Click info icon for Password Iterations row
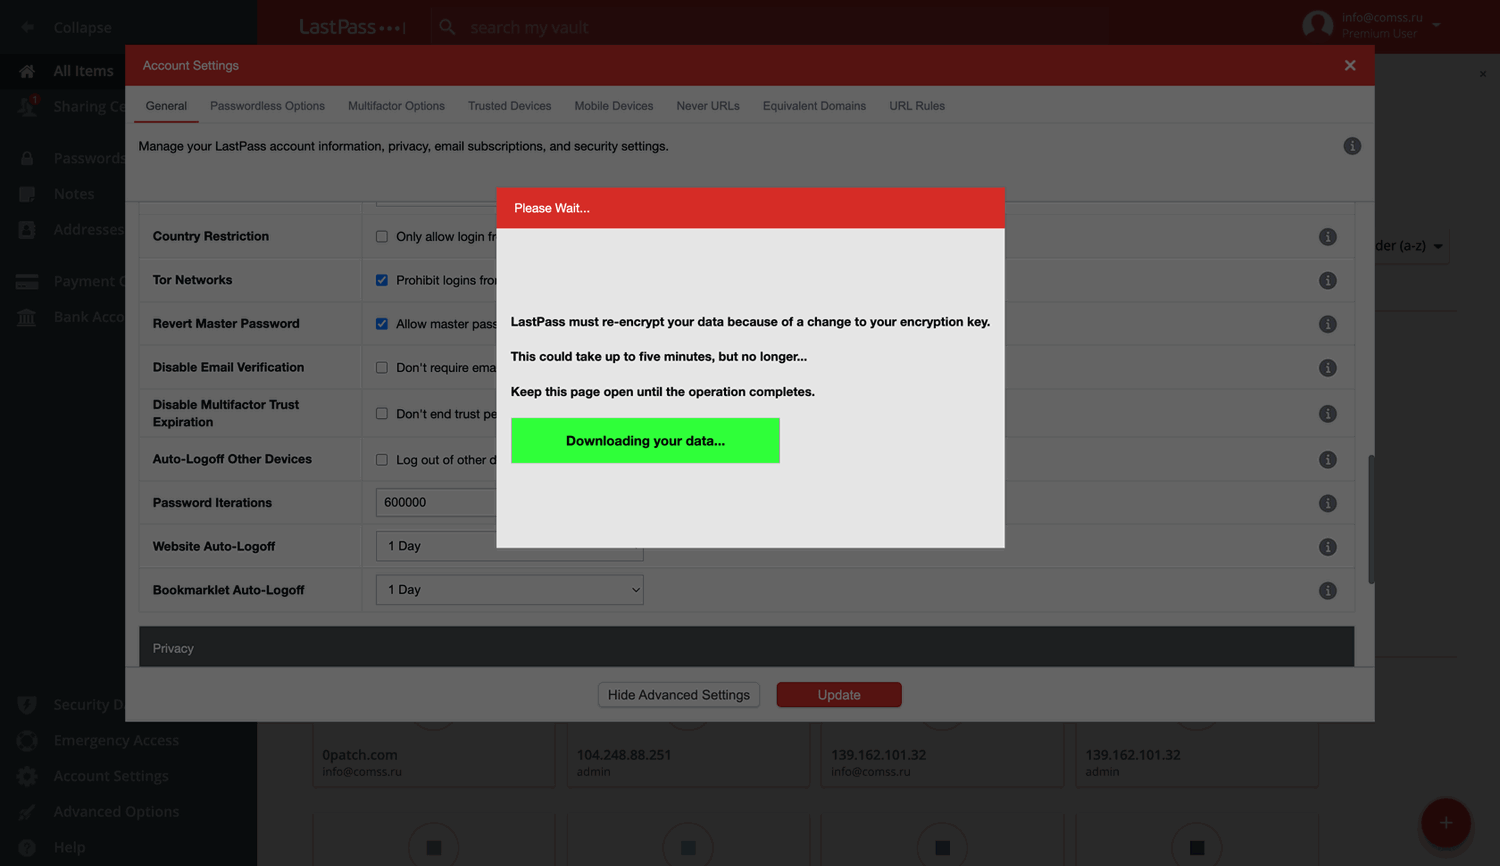Image resolution: width=1500 pixels, height=866 pixels. click(1328, 503)
